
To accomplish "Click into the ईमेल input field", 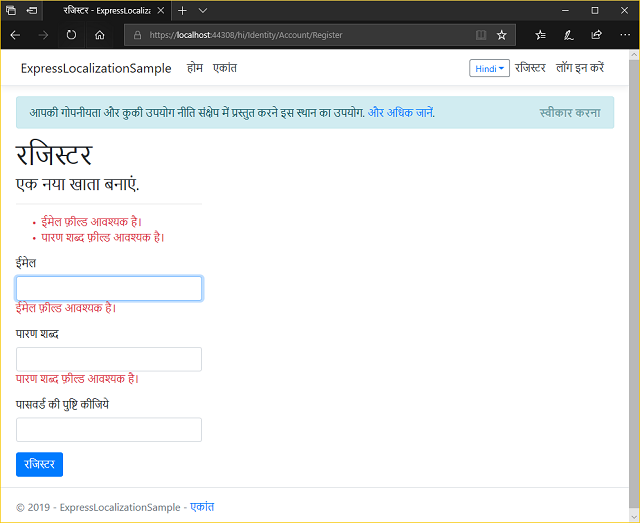I will [109, 288].
